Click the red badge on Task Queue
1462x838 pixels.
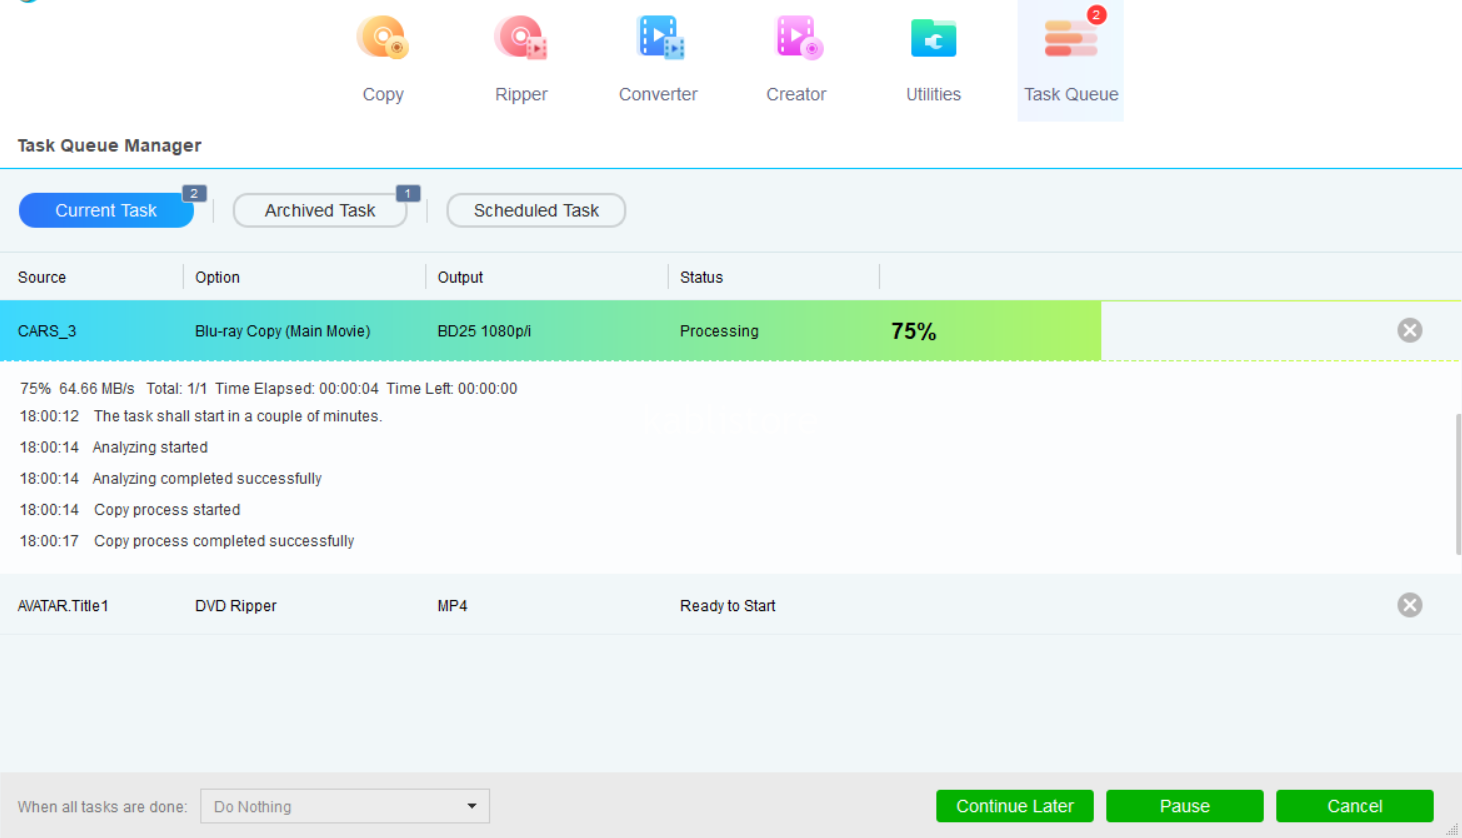coord(1096,15)
